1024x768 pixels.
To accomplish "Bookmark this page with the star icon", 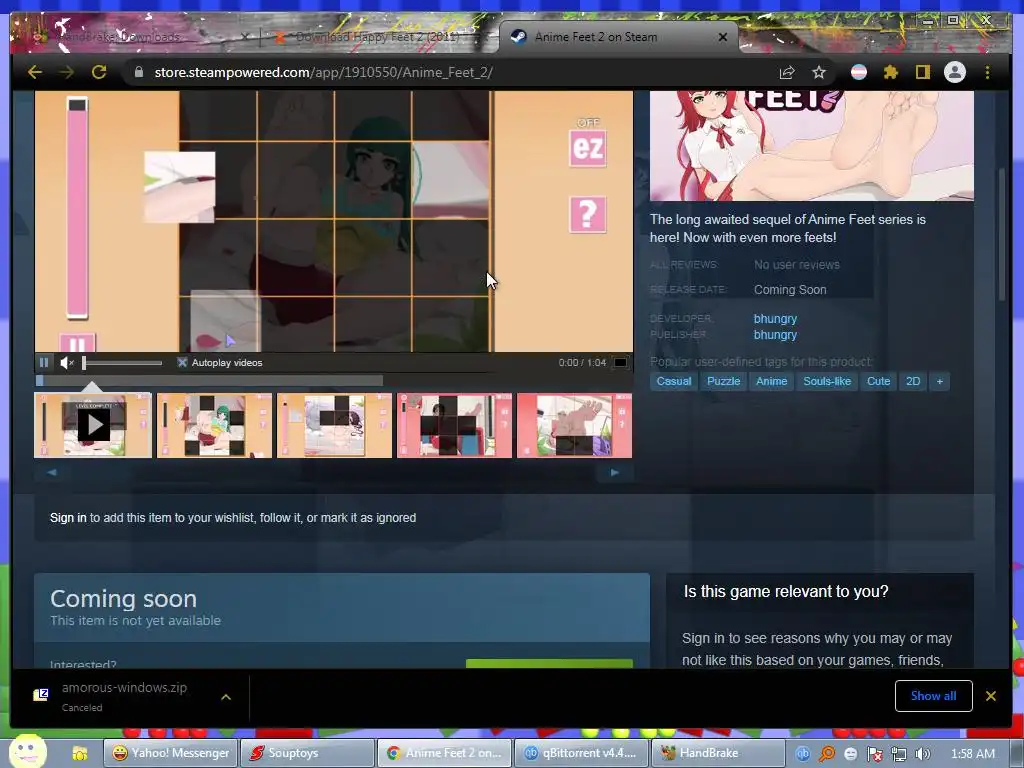I will [x=819, y=72].
